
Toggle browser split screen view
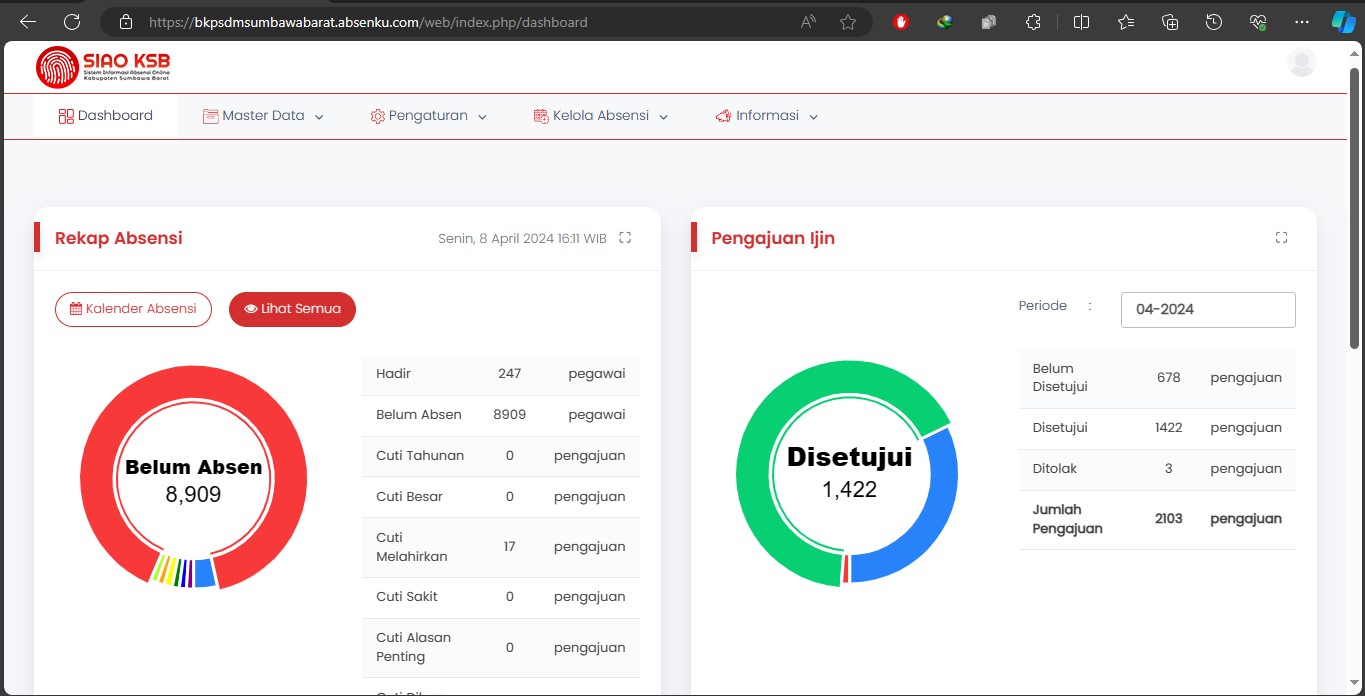[1081, 22]
